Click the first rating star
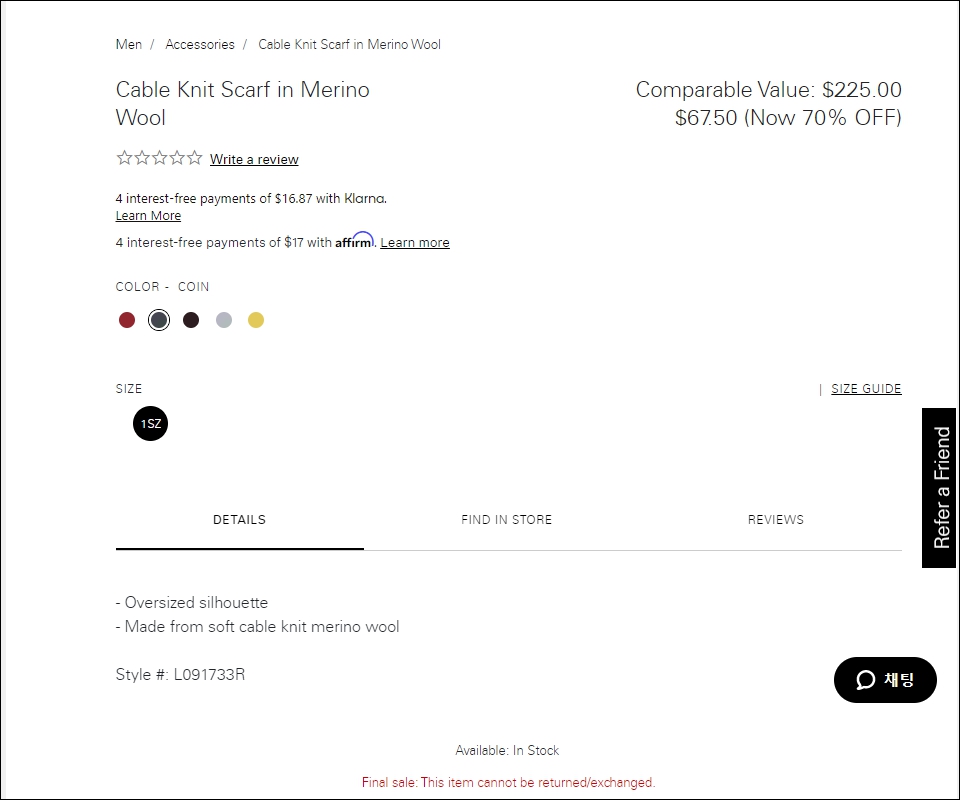Screen dimensions: 960x800 (124, 158)
